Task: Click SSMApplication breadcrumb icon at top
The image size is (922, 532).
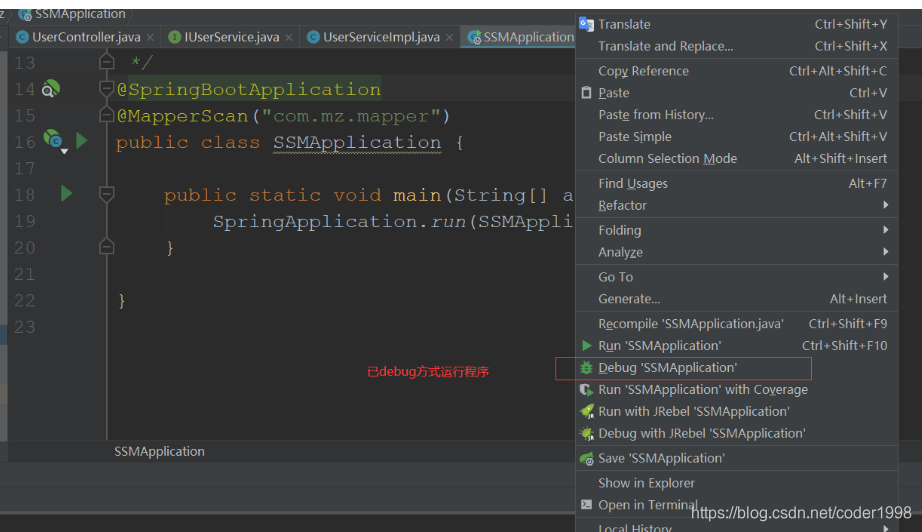Action: (25, 14)
